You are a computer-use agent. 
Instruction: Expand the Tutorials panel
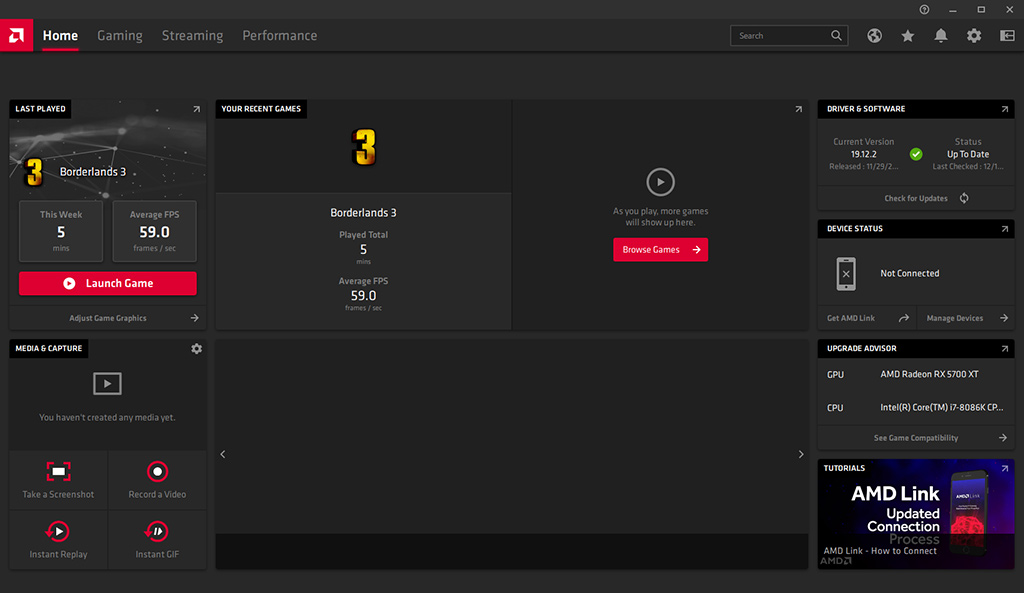pos(1005,468)
